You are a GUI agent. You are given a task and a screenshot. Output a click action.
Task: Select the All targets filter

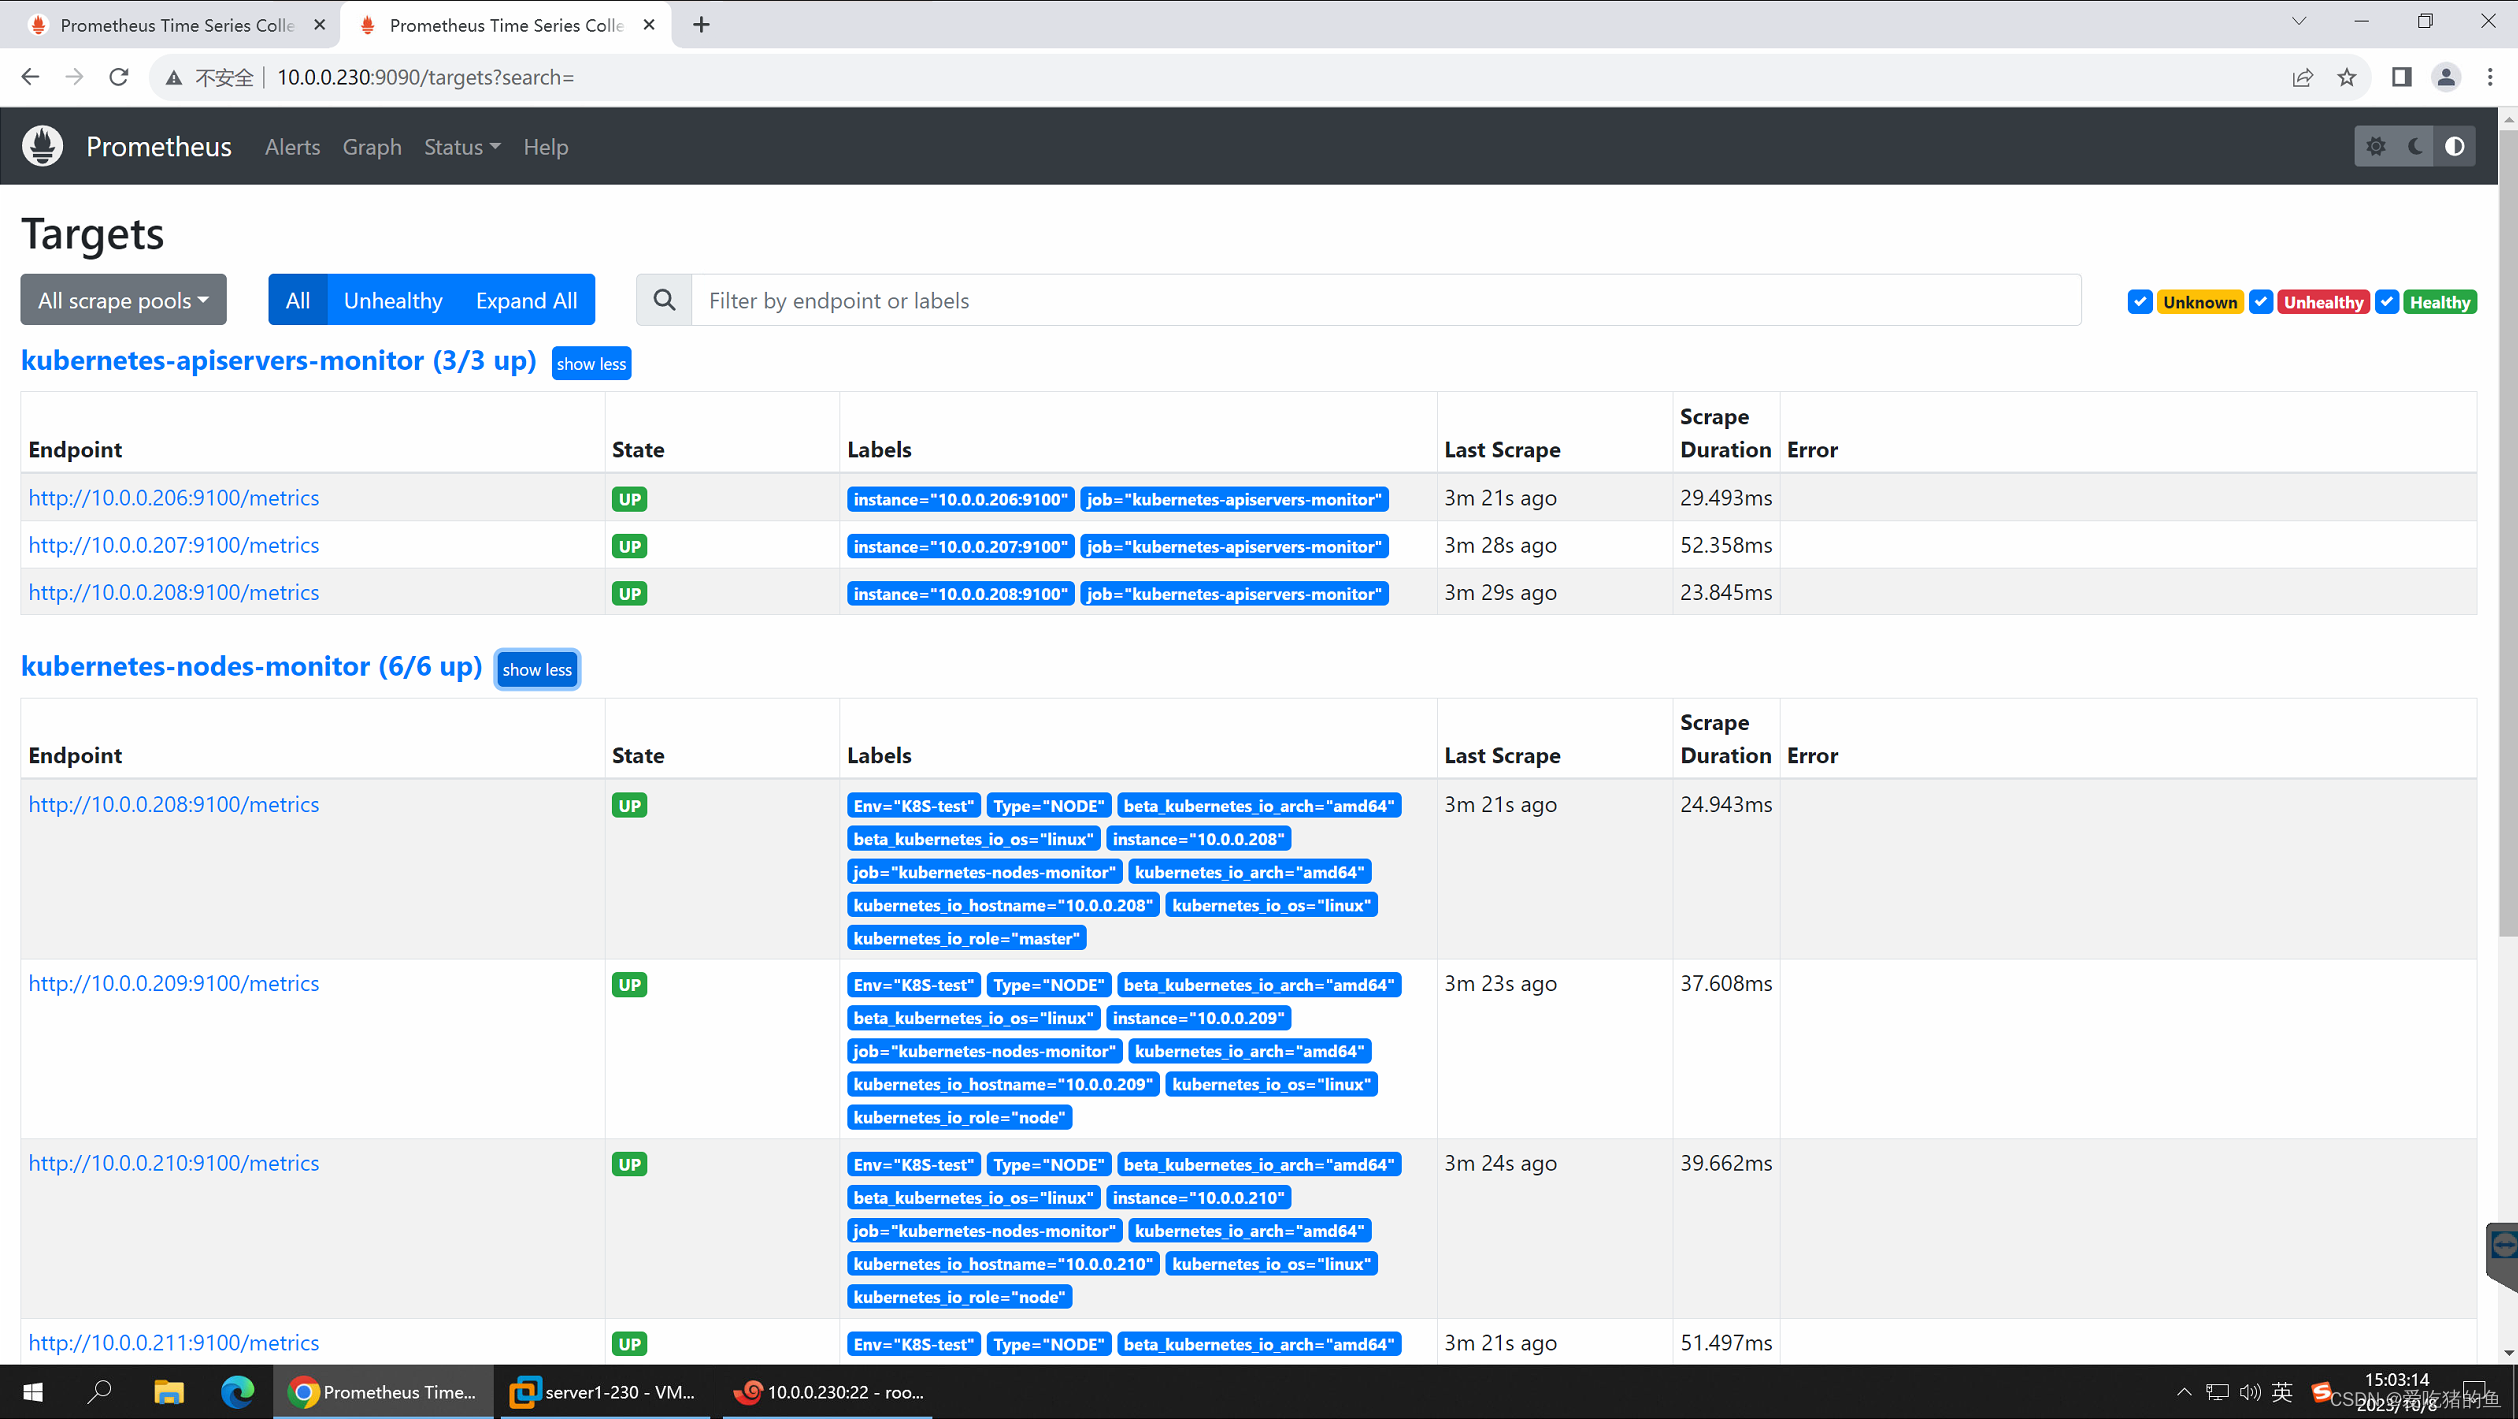[x=297, y=300]
